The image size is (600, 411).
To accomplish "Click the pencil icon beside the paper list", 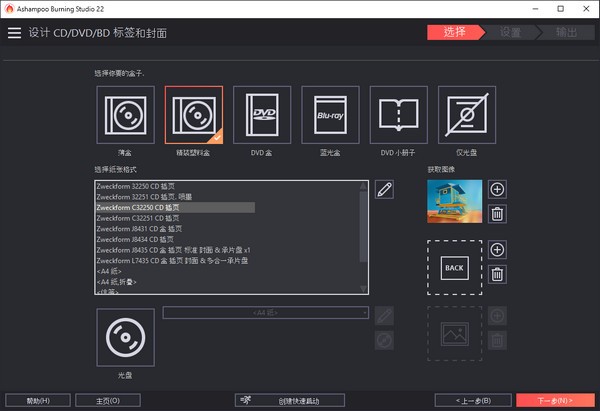I will 384,189.
